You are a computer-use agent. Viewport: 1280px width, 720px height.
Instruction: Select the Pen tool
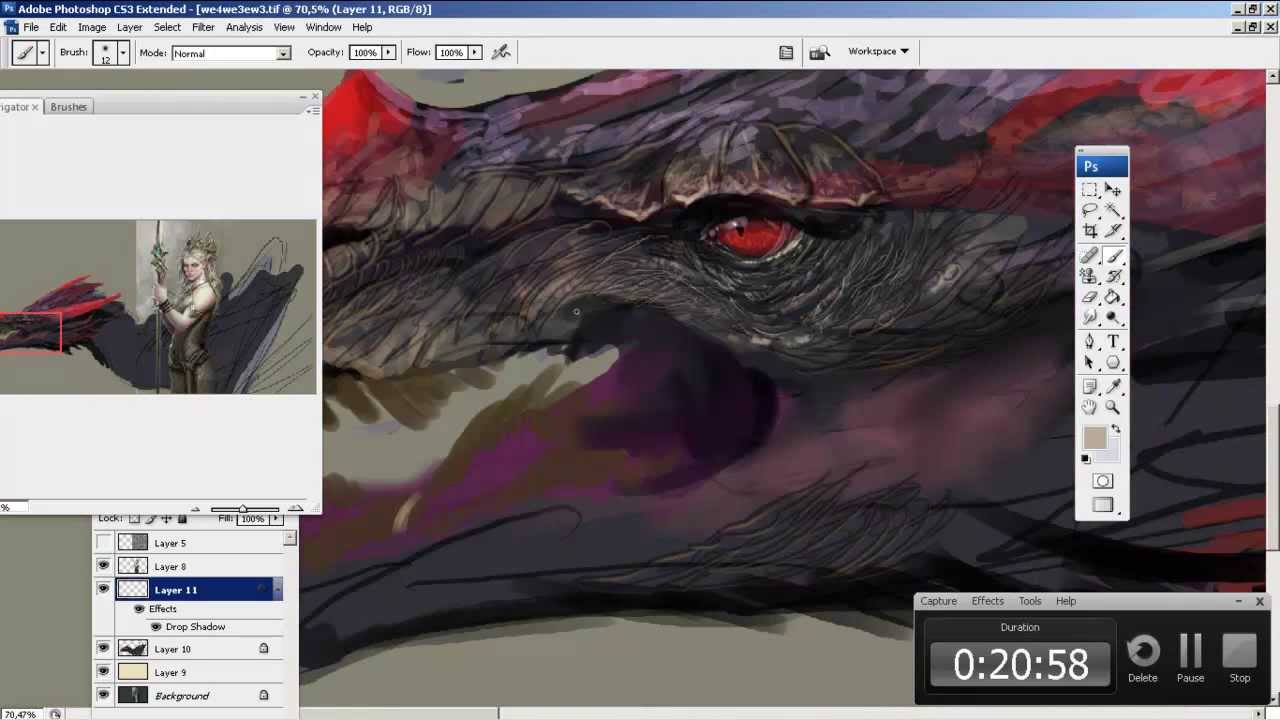pos(1090,342)
